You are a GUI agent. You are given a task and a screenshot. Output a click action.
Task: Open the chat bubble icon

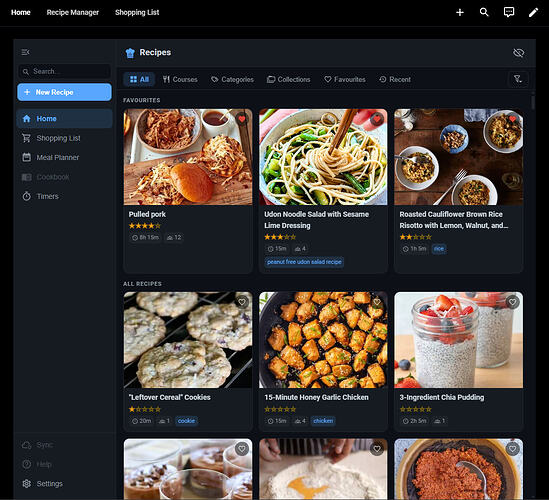[509, 12]
